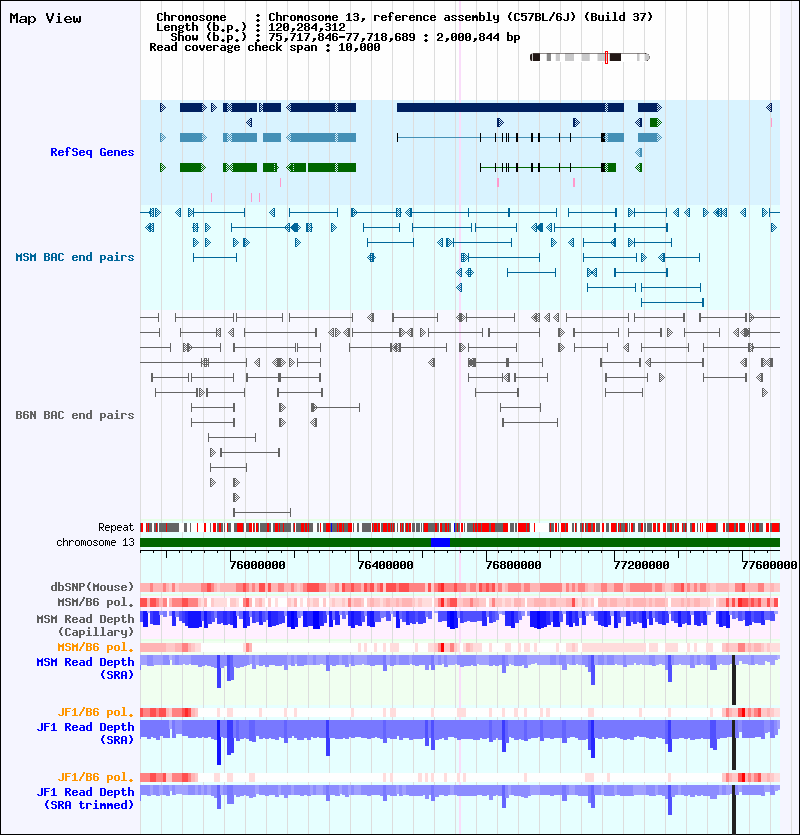Click the Map View heading
Viewport: 800px width, 835px height.
pyautogui.click(x=46, y=19)
